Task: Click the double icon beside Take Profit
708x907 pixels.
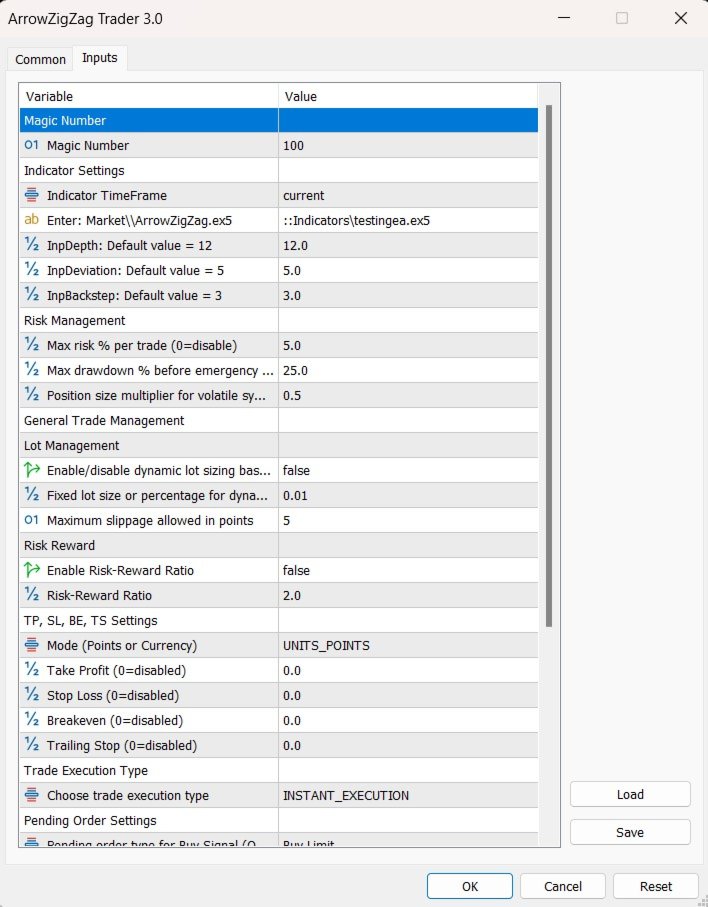Action: 31,670
